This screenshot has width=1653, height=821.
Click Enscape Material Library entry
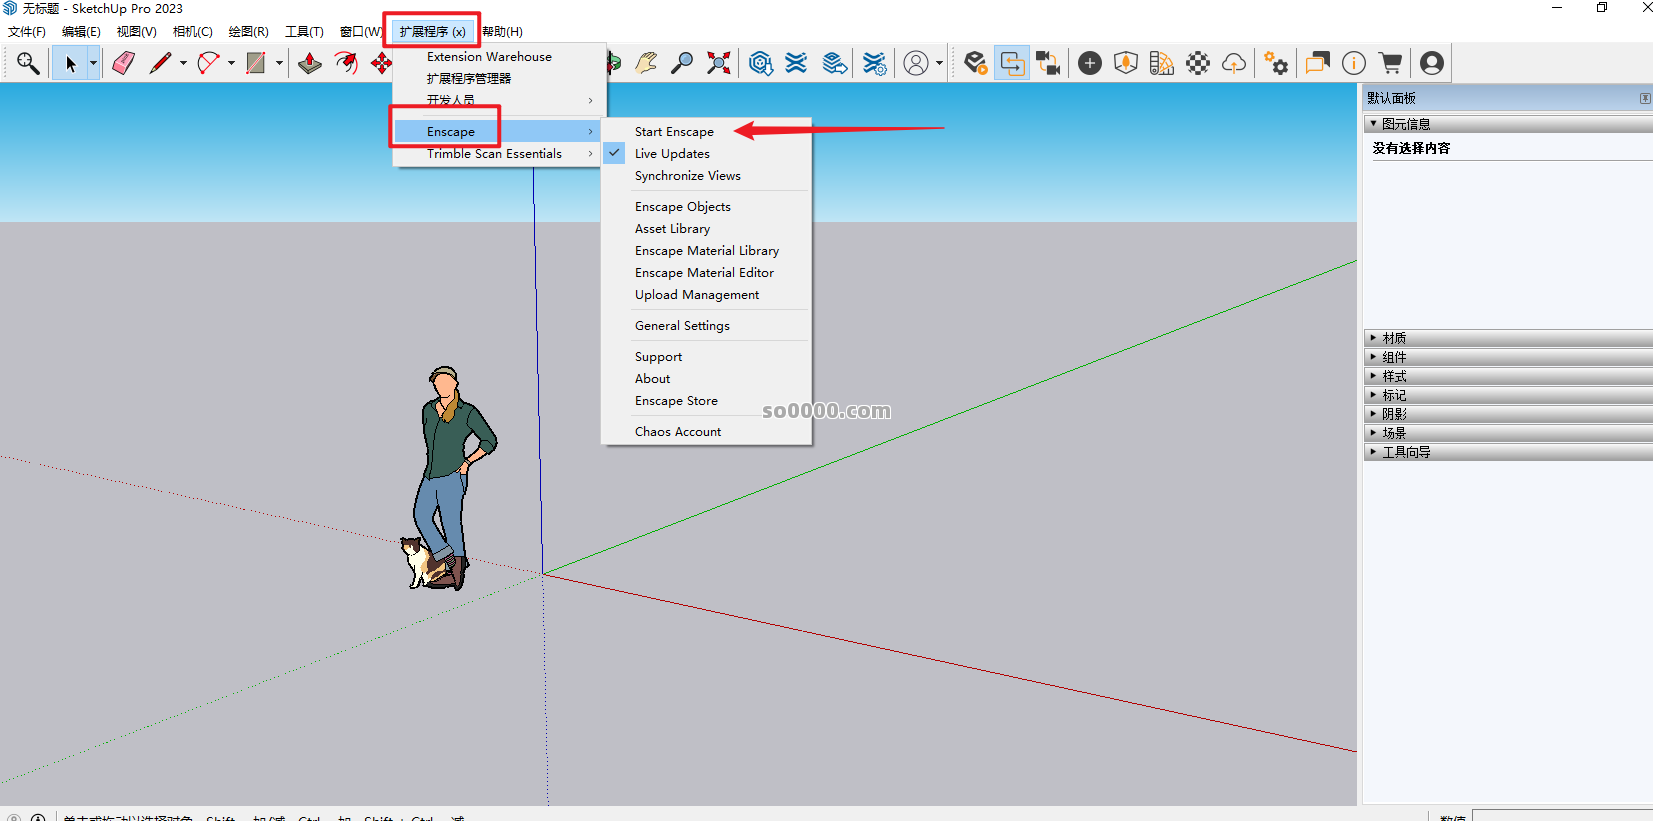706,251
